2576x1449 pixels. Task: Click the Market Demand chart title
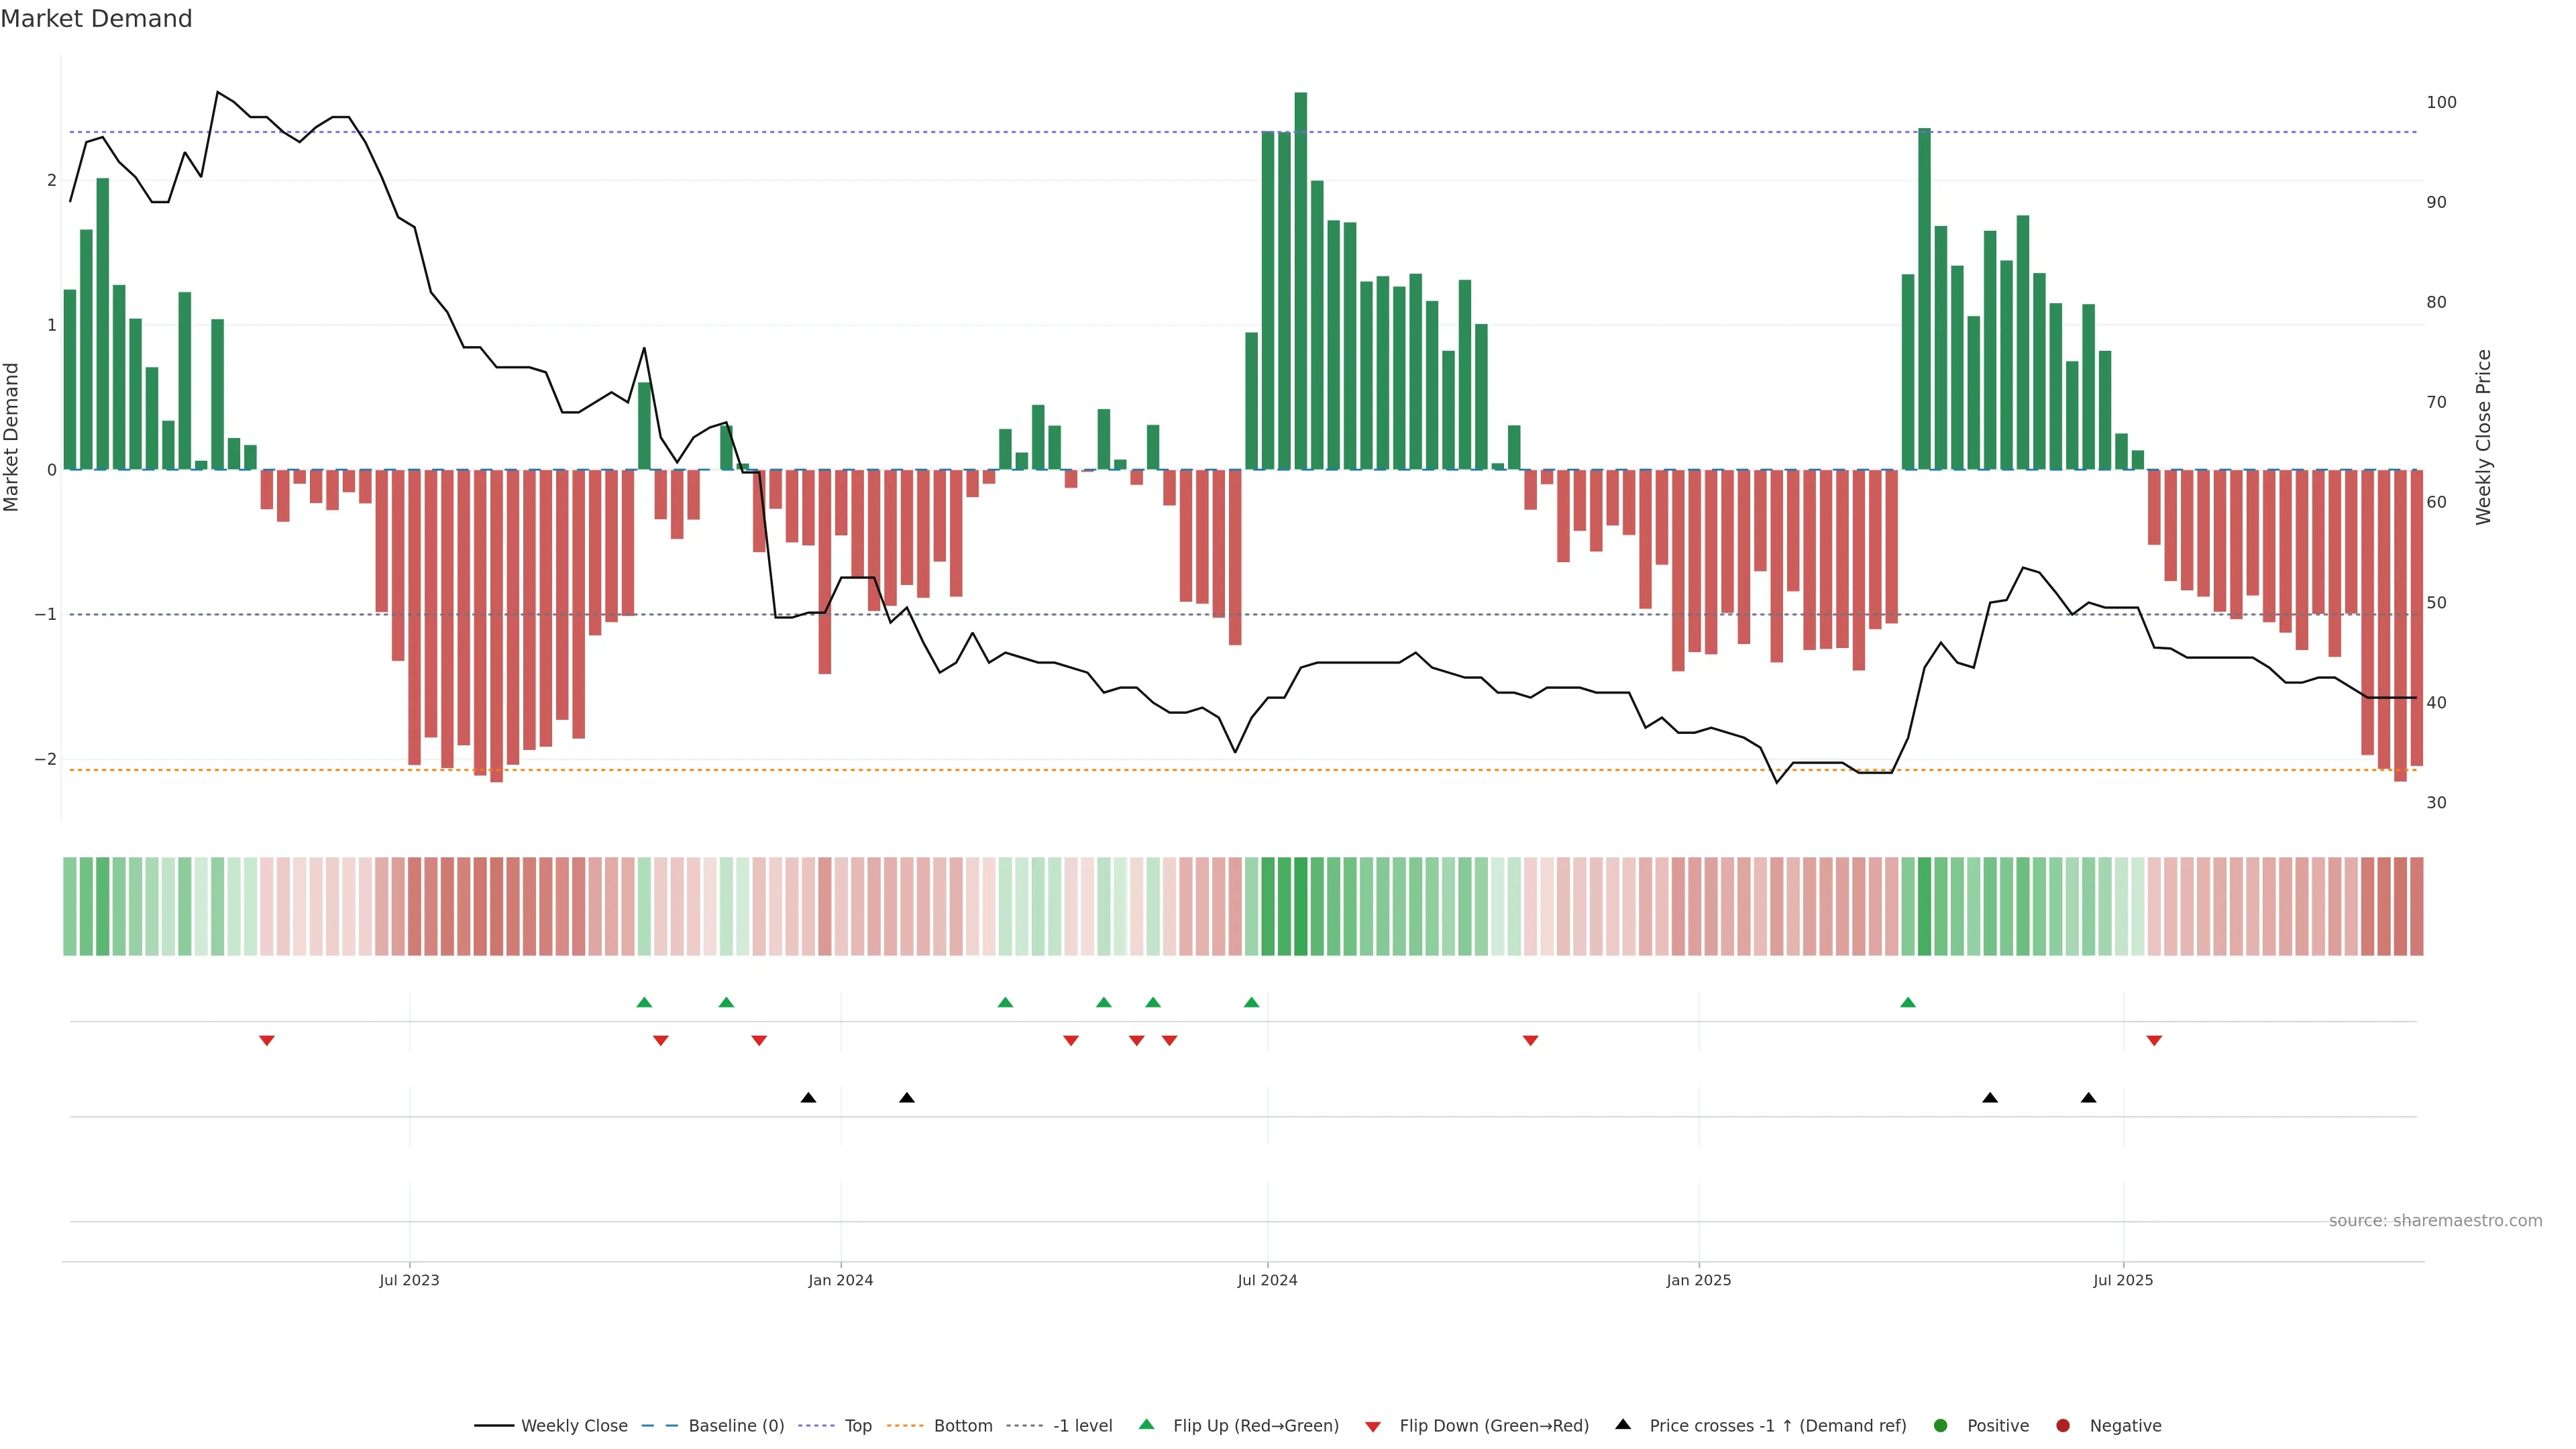96,19
